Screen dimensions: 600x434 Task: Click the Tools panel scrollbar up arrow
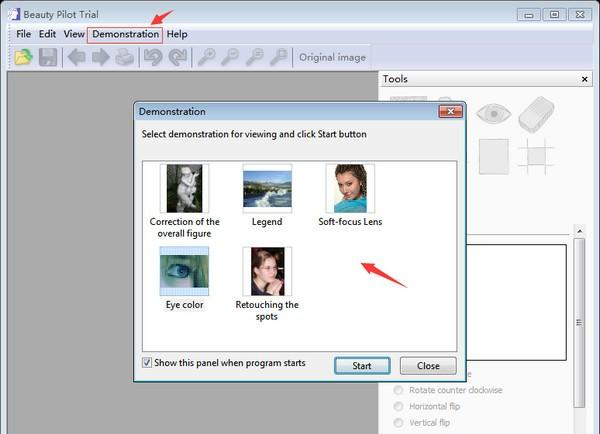click(x=580, y=231)
